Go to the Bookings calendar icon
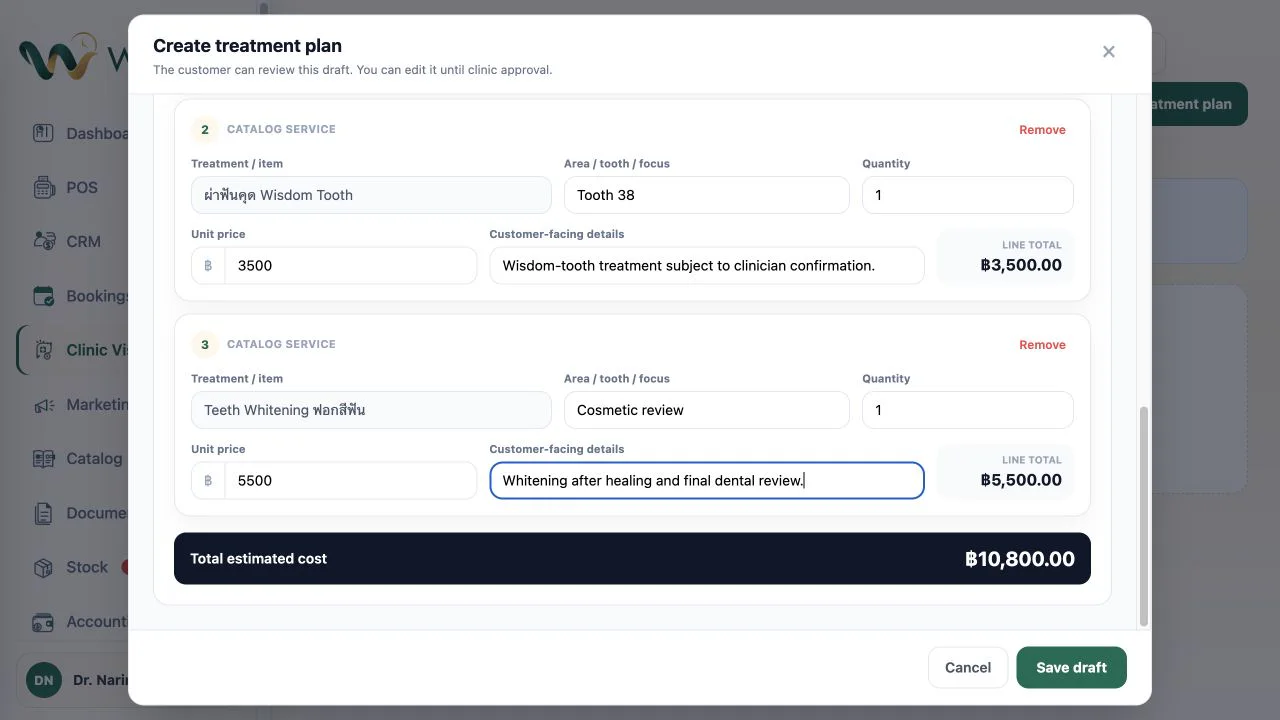The width and height of the screenshot is (1280, 720). tap(43, 296)
